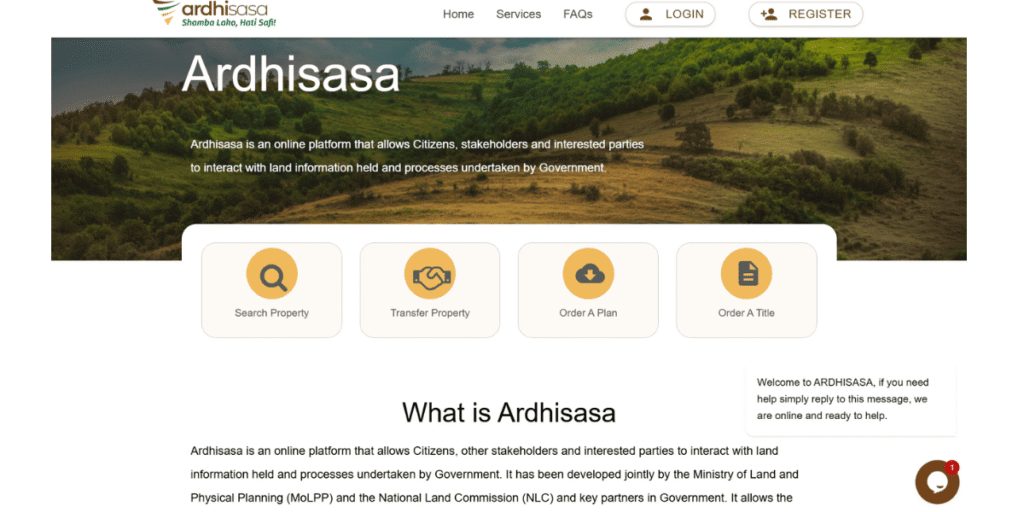Open the FAQs page
The width and height of the screenshot is (1024, 512).
pyautogui.click(x=578, y=14)
